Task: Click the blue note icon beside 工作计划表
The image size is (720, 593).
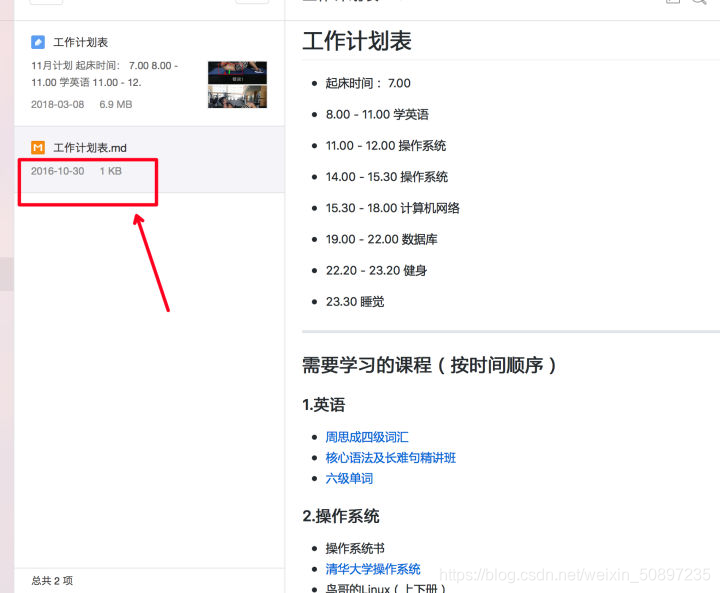Action: tap(38, 42)
